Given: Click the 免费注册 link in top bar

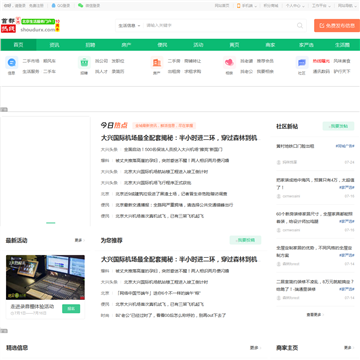Looking at the screenshot, I should pos(36,6).
